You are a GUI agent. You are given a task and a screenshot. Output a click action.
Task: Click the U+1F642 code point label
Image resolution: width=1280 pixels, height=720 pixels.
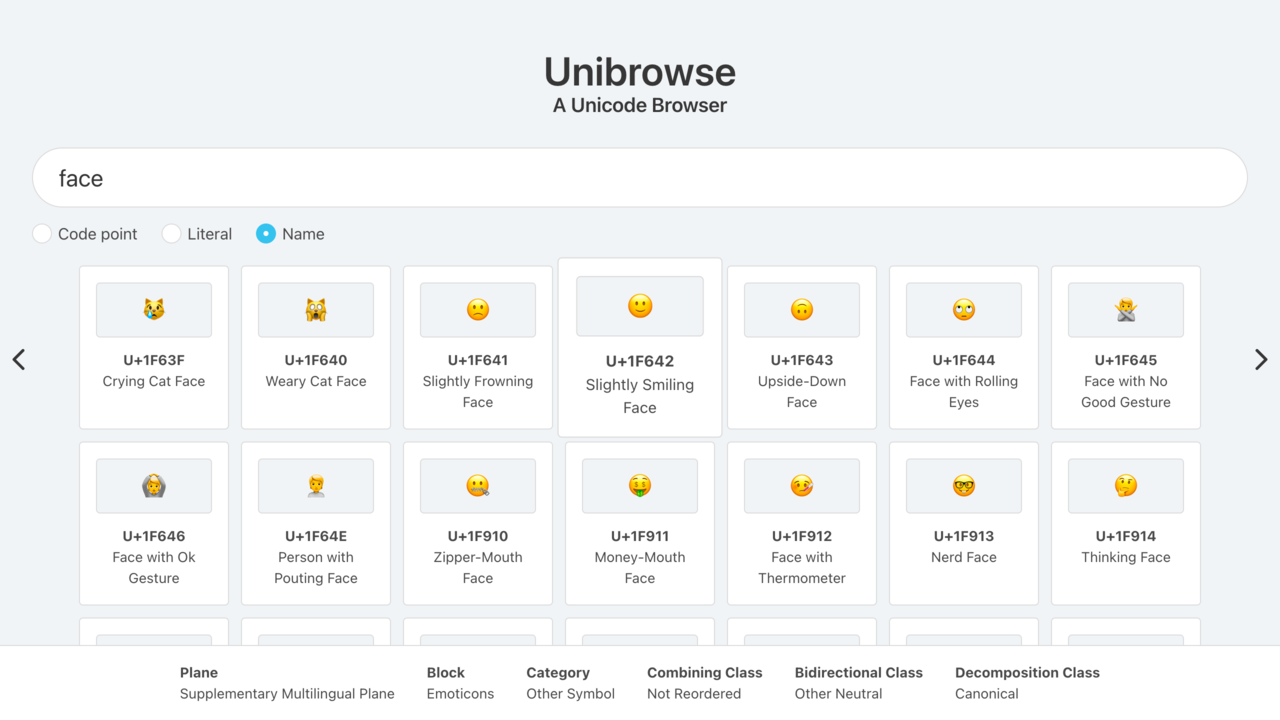click(x=640, y=361)
